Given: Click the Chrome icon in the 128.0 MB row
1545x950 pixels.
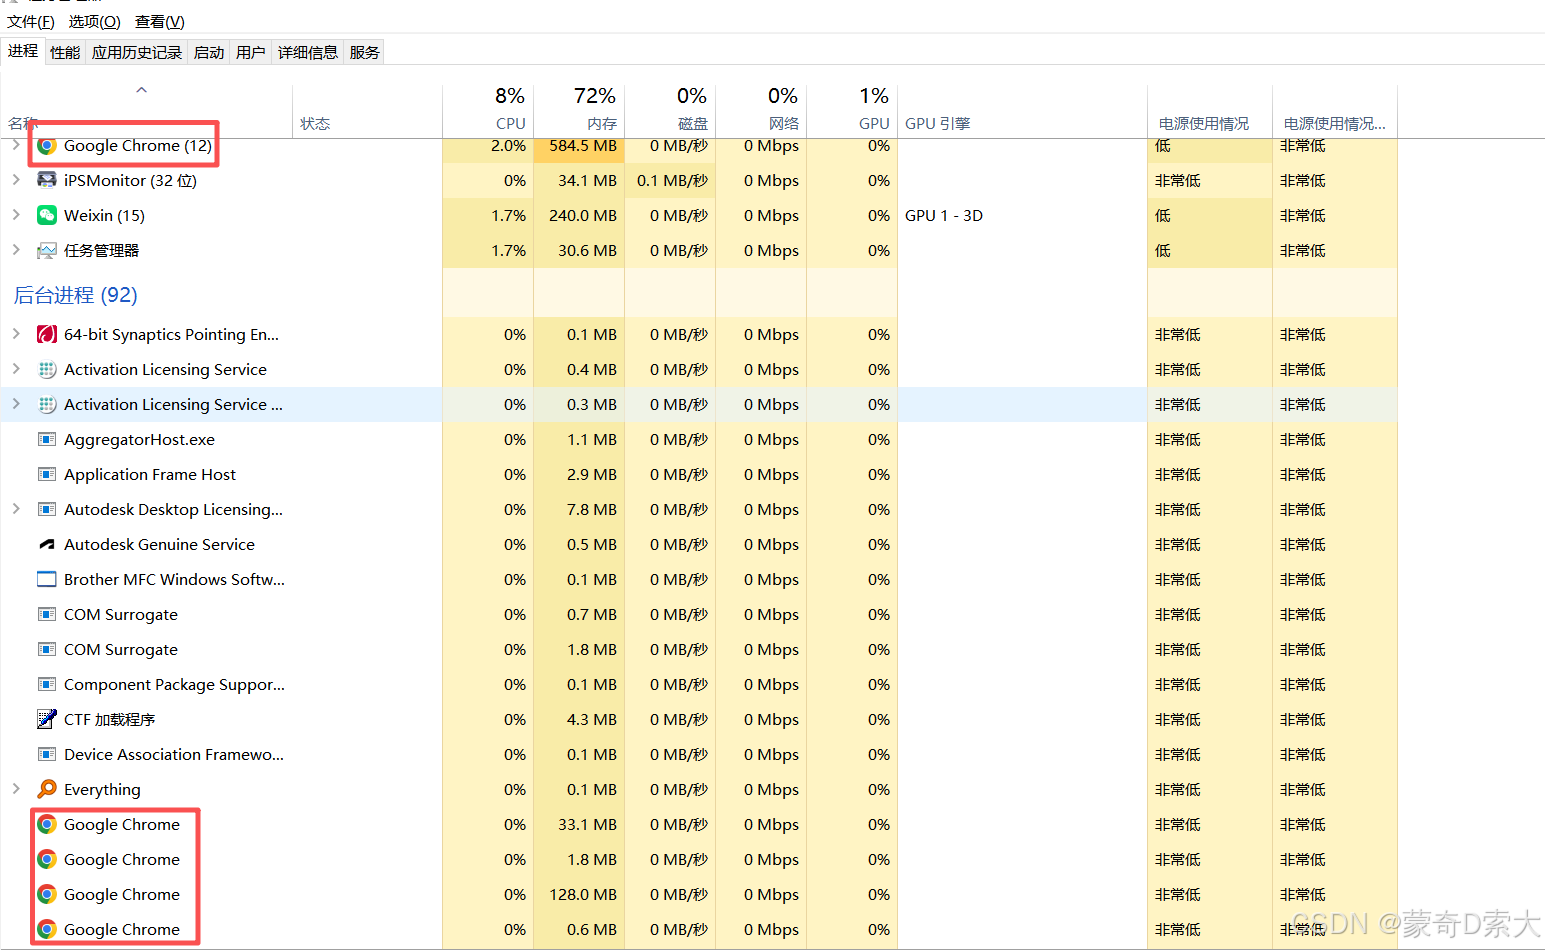Looking at the screenshot, I should click(x=47, y=894).
